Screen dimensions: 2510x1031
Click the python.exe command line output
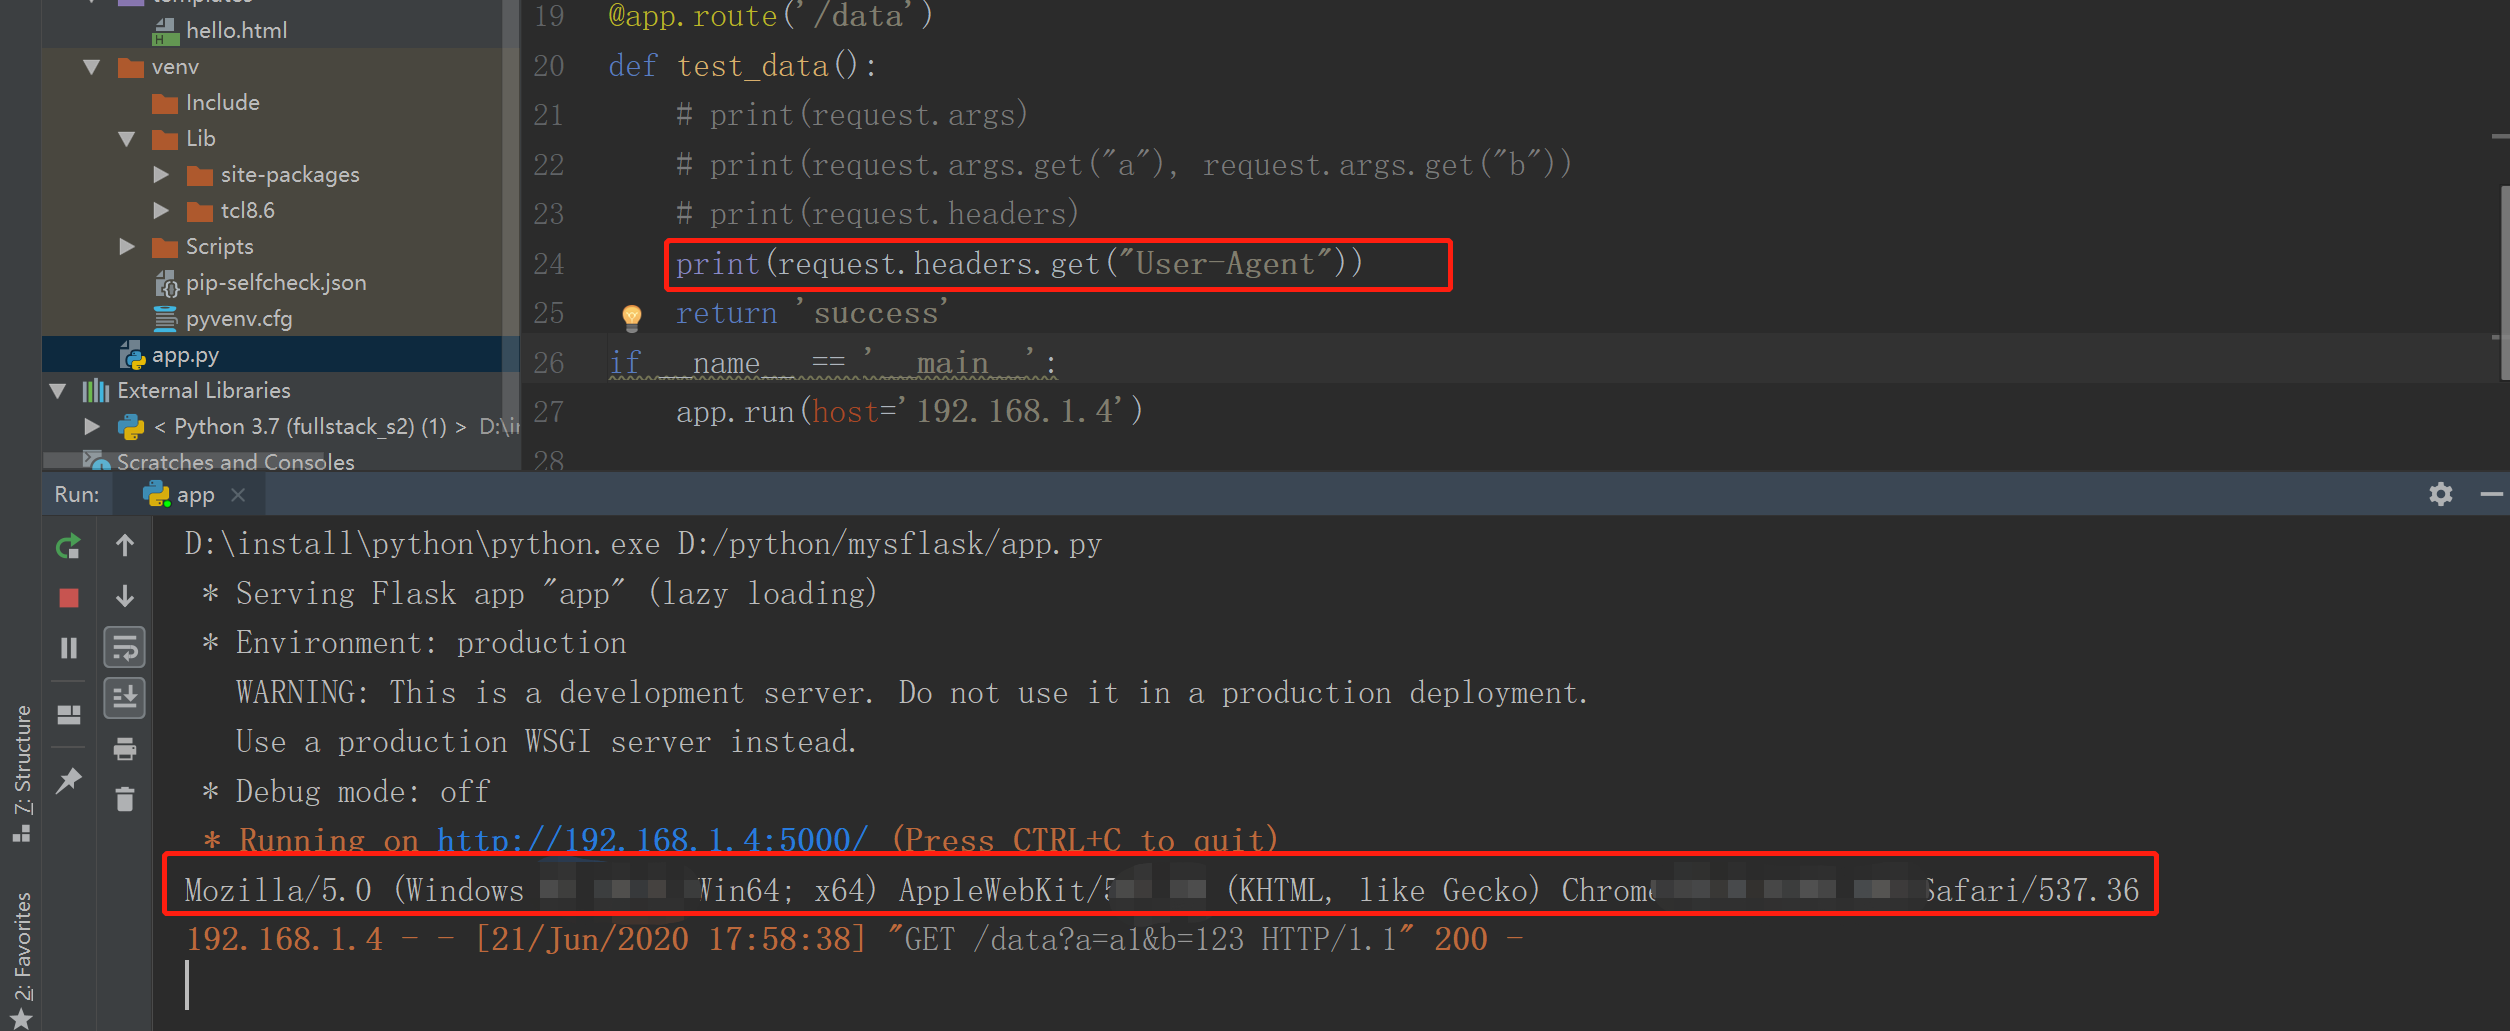tap(643, 544)
